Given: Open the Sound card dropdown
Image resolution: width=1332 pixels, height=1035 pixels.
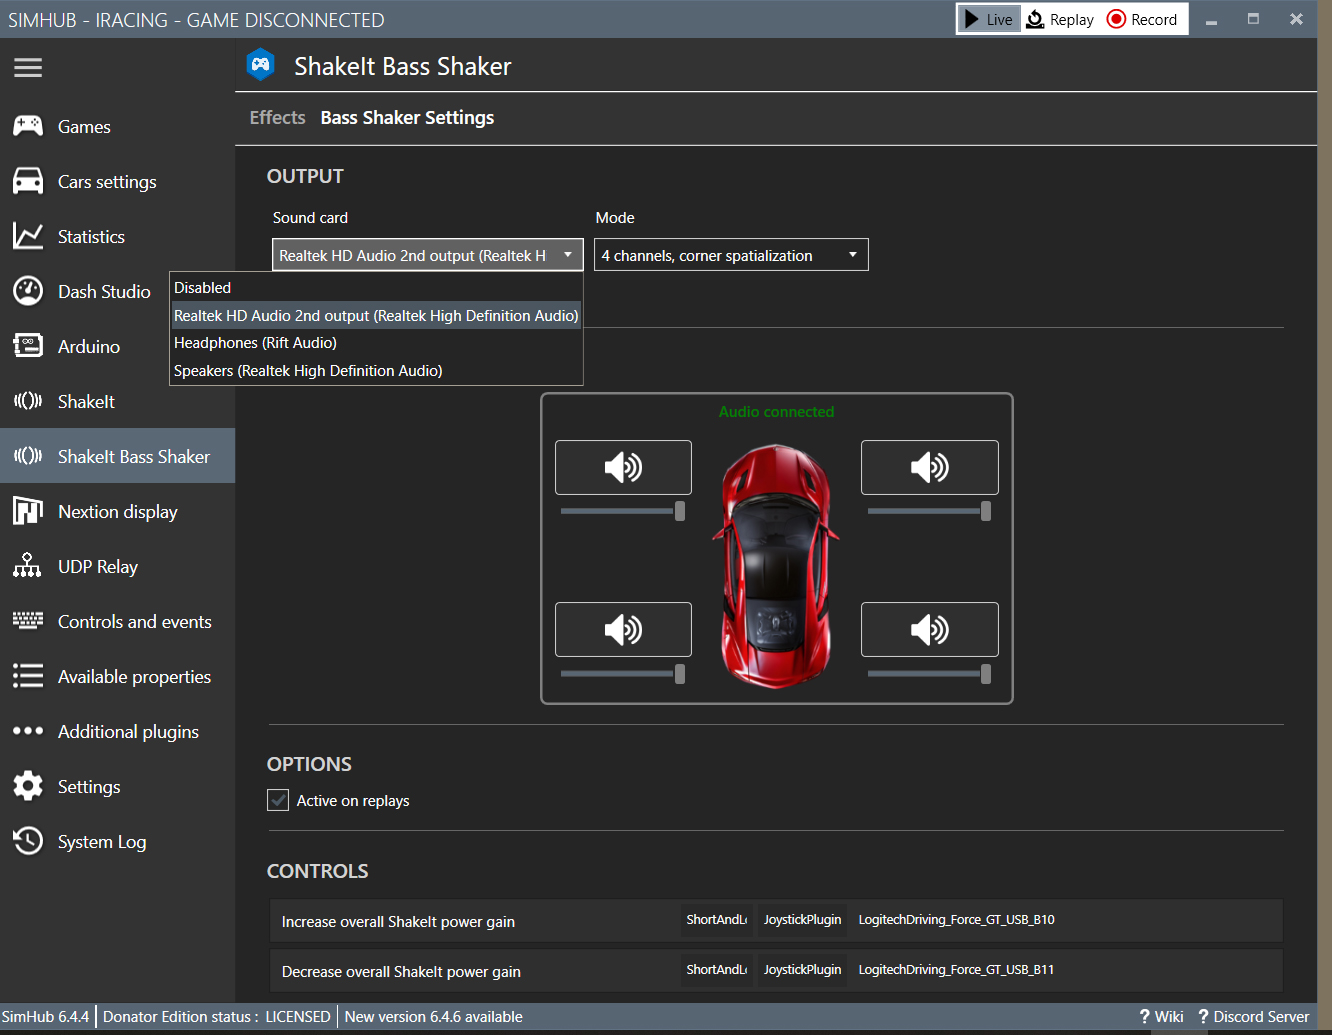Looking at the screenshot, I should tap(427, 255).
